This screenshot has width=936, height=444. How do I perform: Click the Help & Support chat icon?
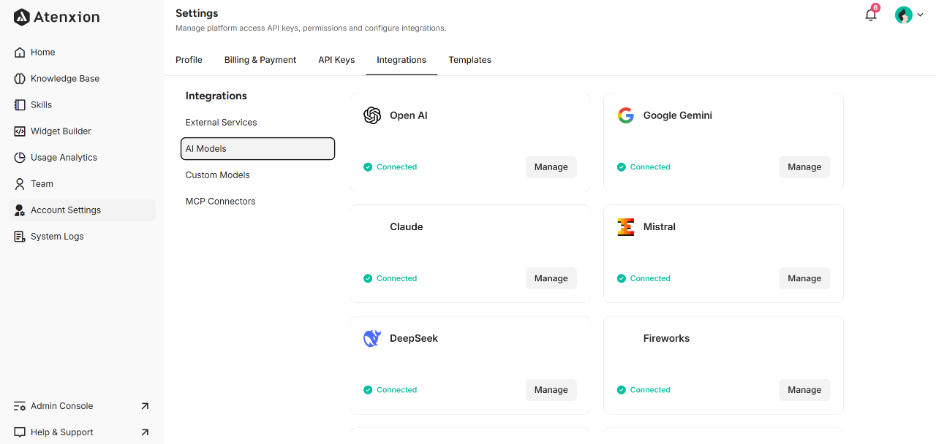(x=20, y=432)
